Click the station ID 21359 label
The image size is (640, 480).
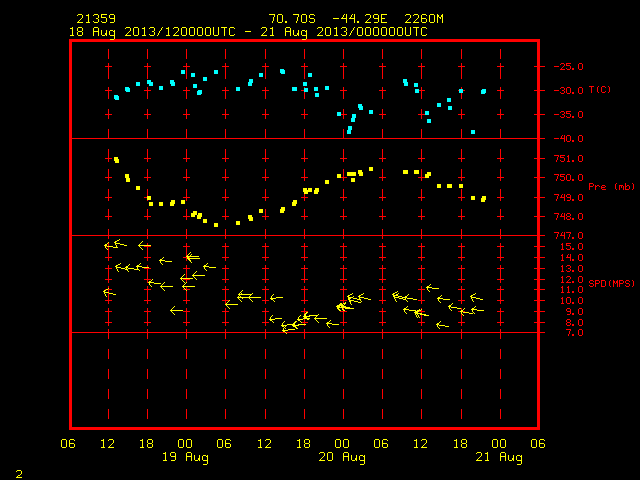pyautogui.click(x=96, y=19)
